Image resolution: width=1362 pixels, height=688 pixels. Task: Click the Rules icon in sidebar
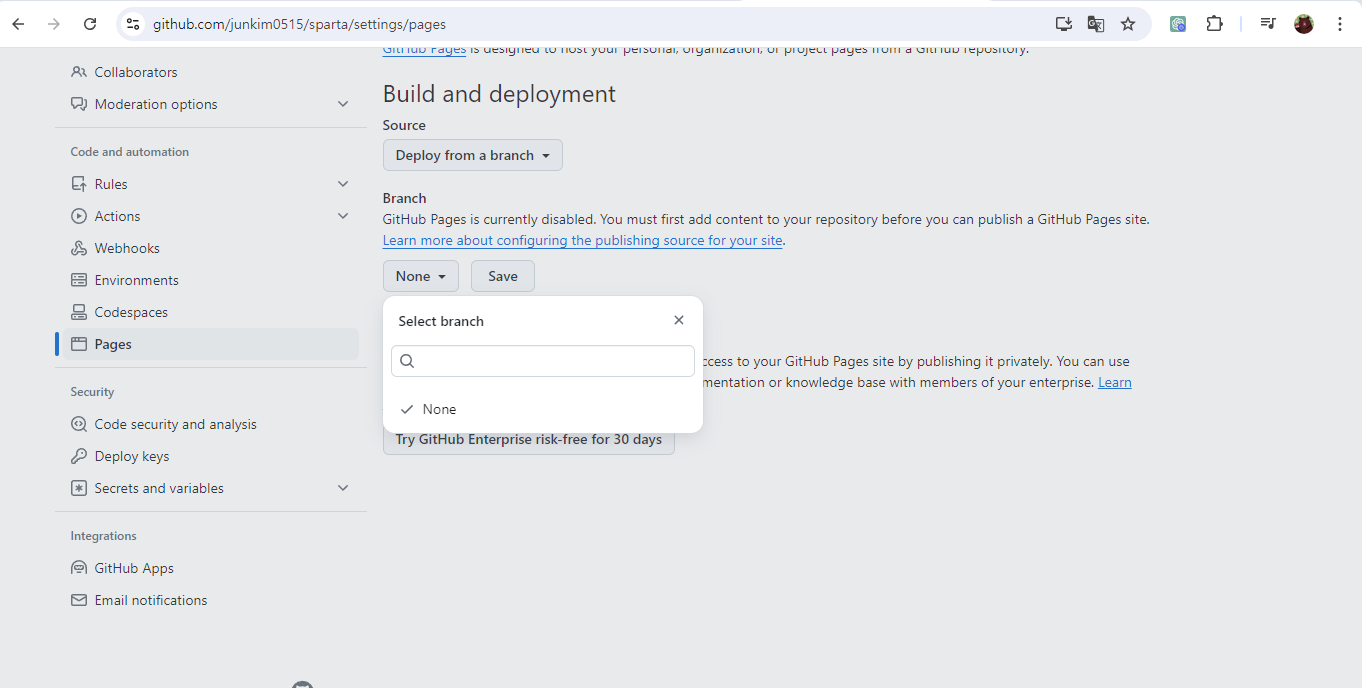pyautogui.click(x=79, y=184)
